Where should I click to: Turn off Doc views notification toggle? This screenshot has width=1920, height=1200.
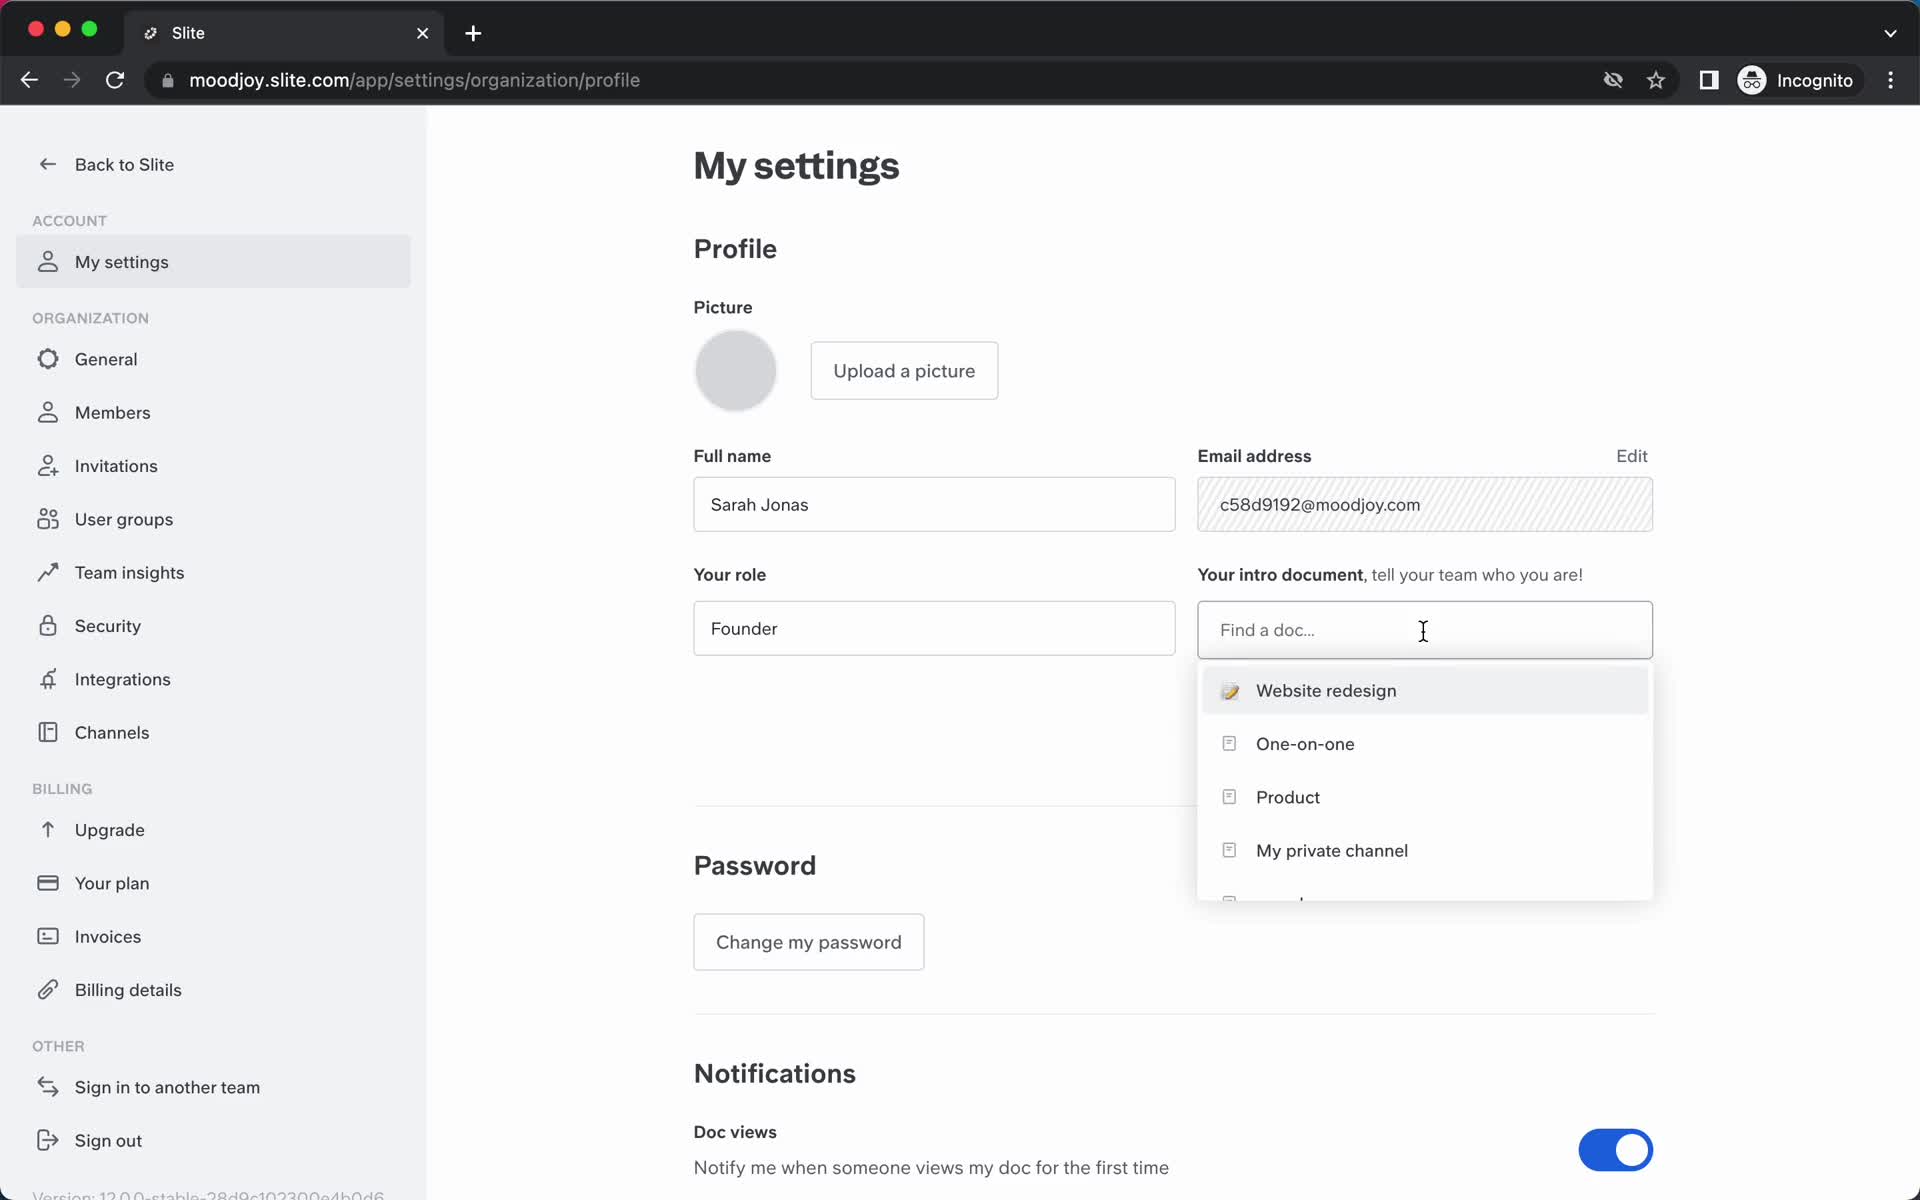click(1615, 1150)
